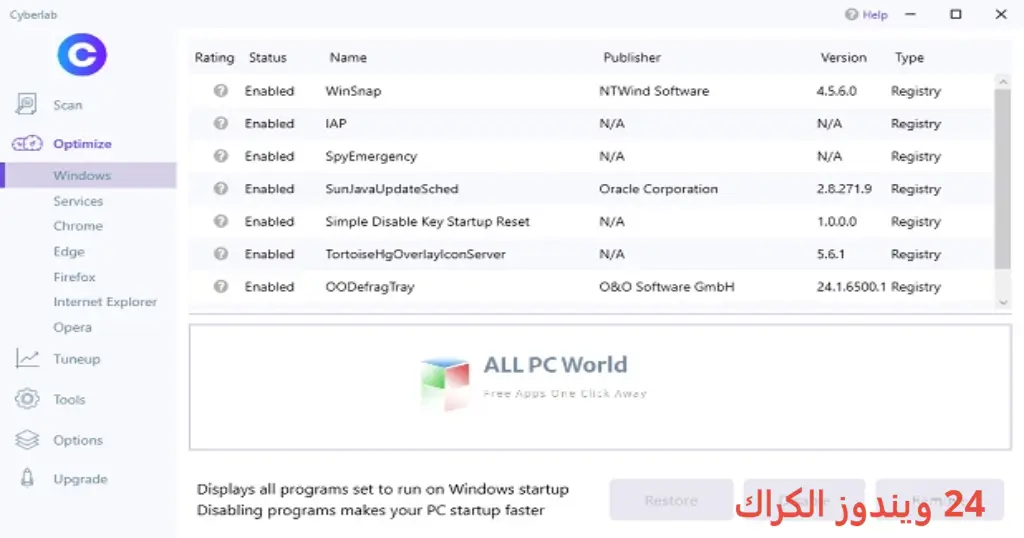Select Firefox under Optimize
Image resolution: width=1024 pixels, height=538 pixels.
coord(74,277)
